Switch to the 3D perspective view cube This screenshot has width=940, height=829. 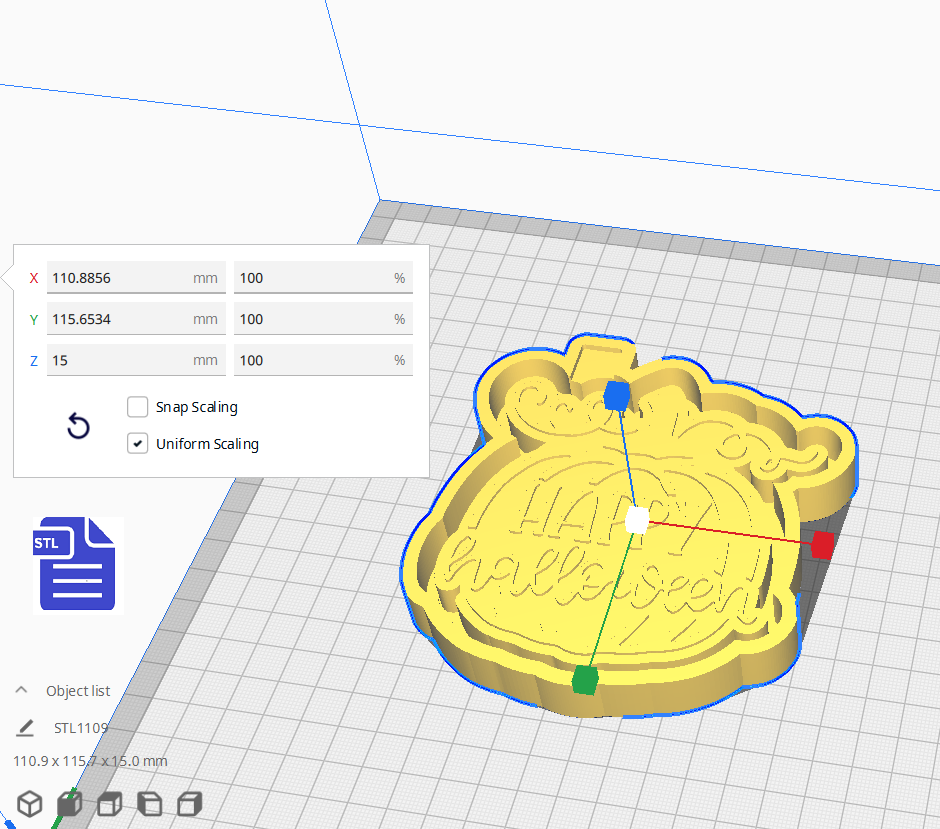[x=30, y=803]
